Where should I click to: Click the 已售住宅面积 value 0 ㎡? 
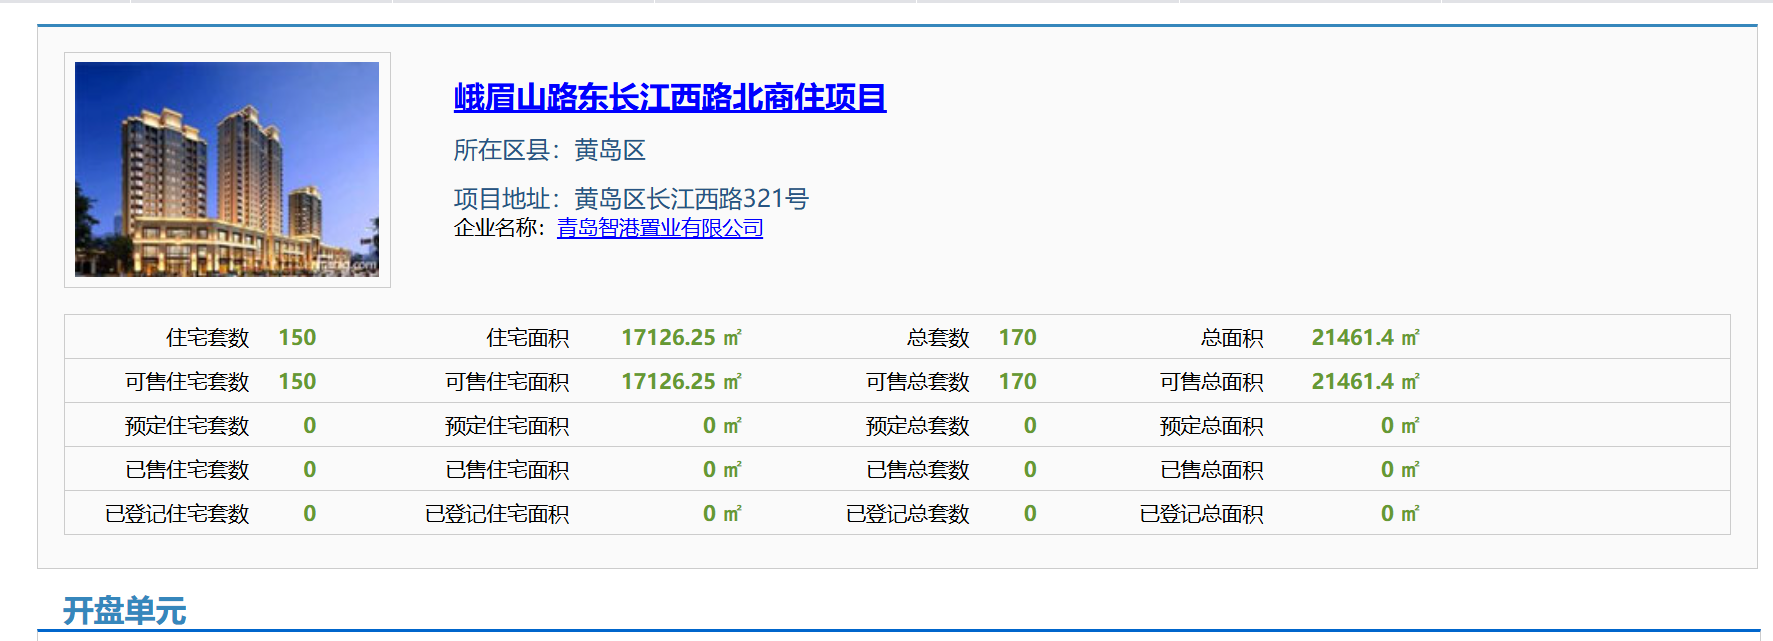coord(722,470)
